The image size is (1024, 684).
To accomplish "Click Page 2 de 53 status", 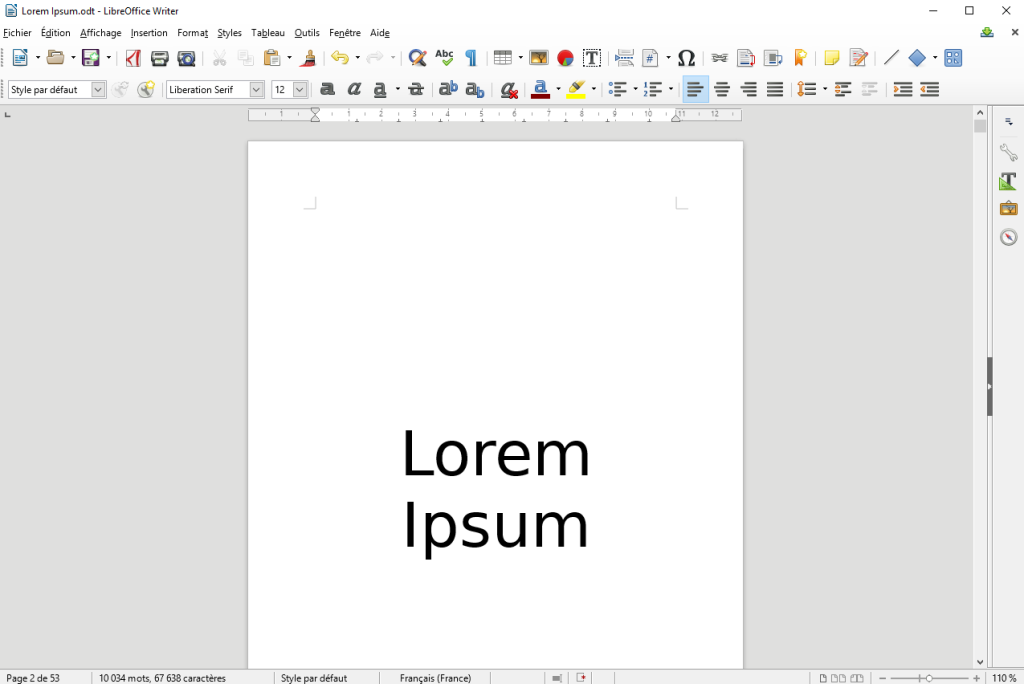I will pyautogui.click(x=33, y=678).
